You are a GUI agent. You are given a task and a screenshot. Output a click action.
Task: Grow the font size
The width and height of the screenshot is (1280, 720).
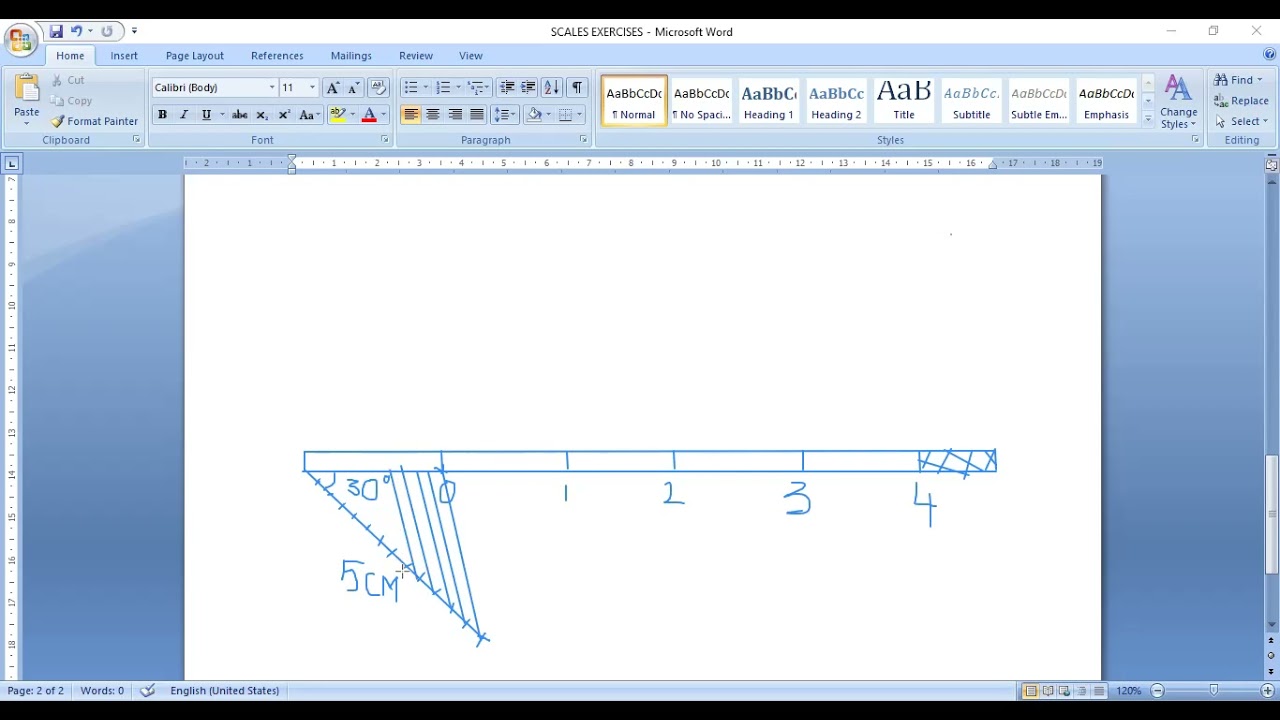tap(333, 88)
